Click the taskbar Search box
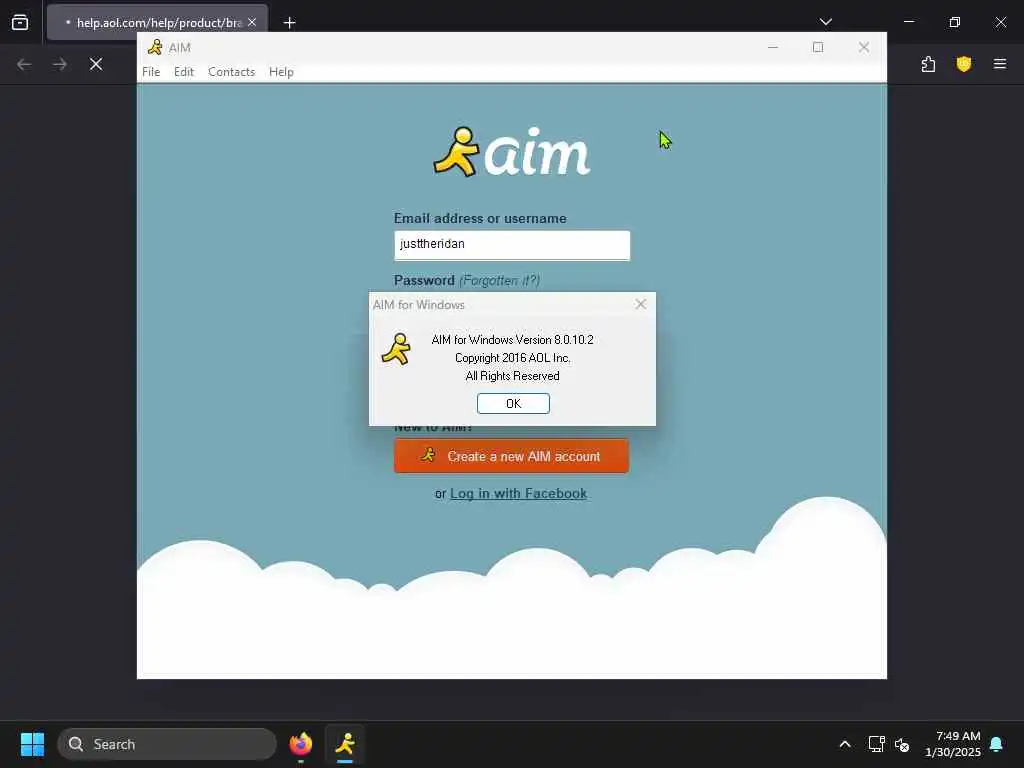Screen dimensions: 1024x768 (x=167, y=744)
